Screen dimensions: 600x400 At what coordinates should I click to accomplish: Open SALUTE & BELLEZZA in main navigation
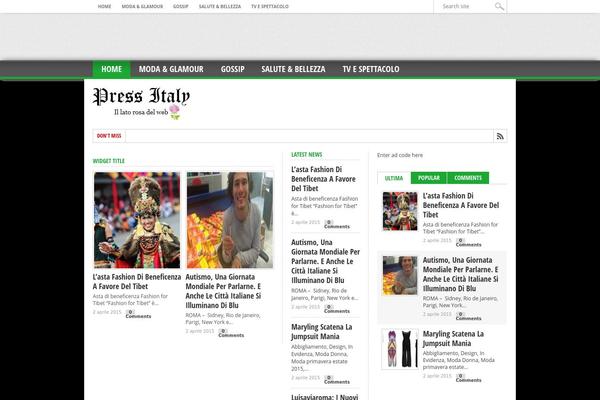pos(293,69)
